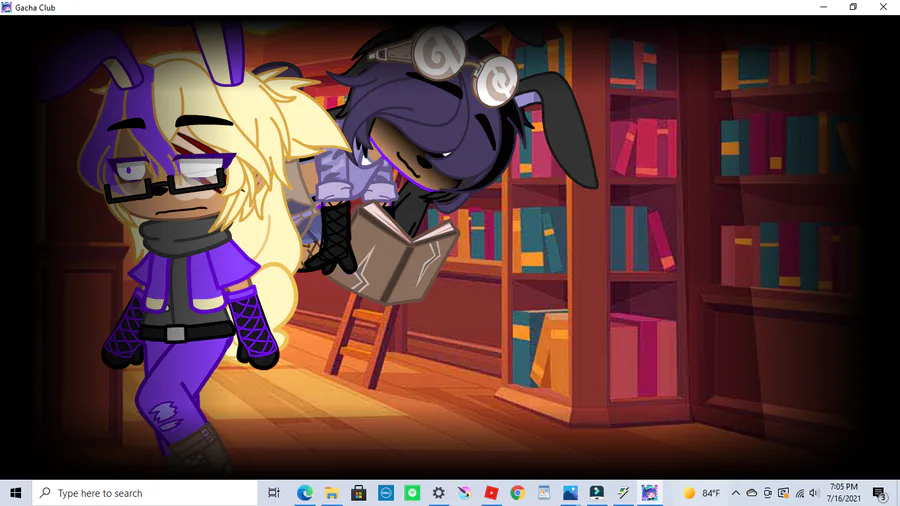
Task: Open the notification center icon
Action: 879,493
